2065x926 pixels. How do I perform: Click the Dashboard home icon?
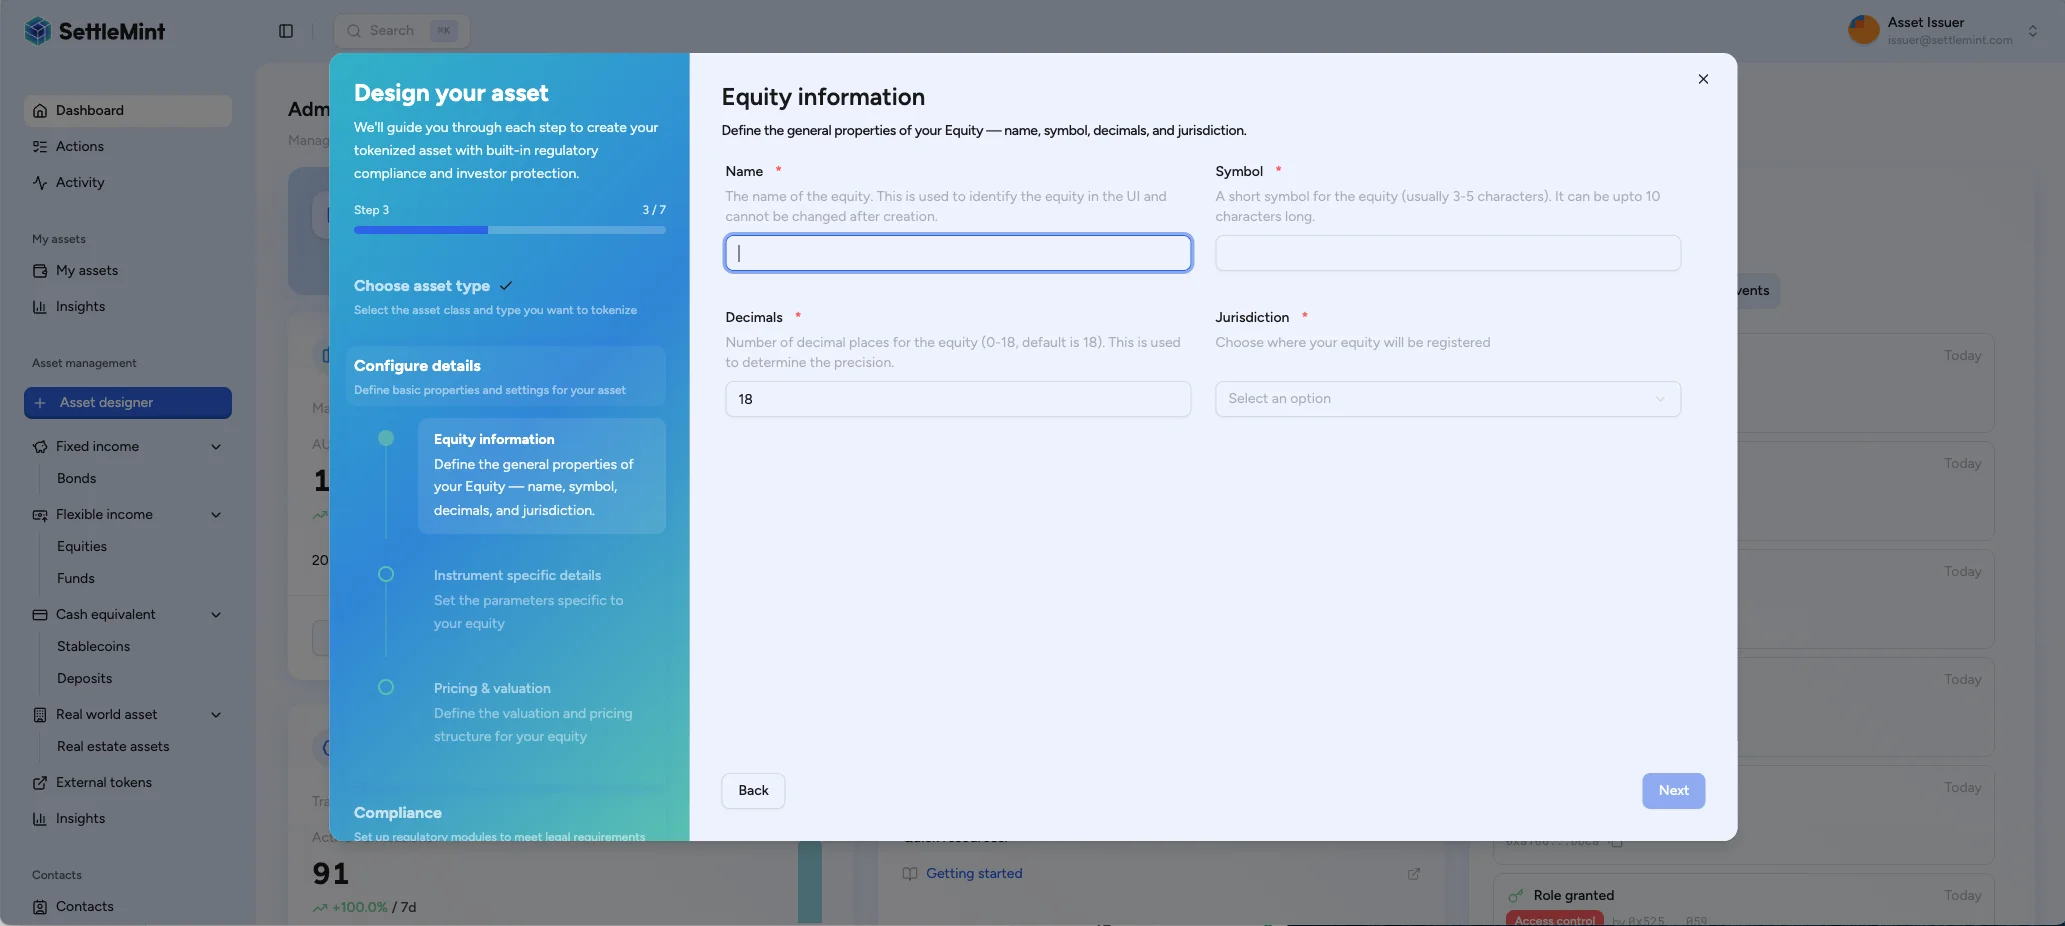tap(40, 111)
